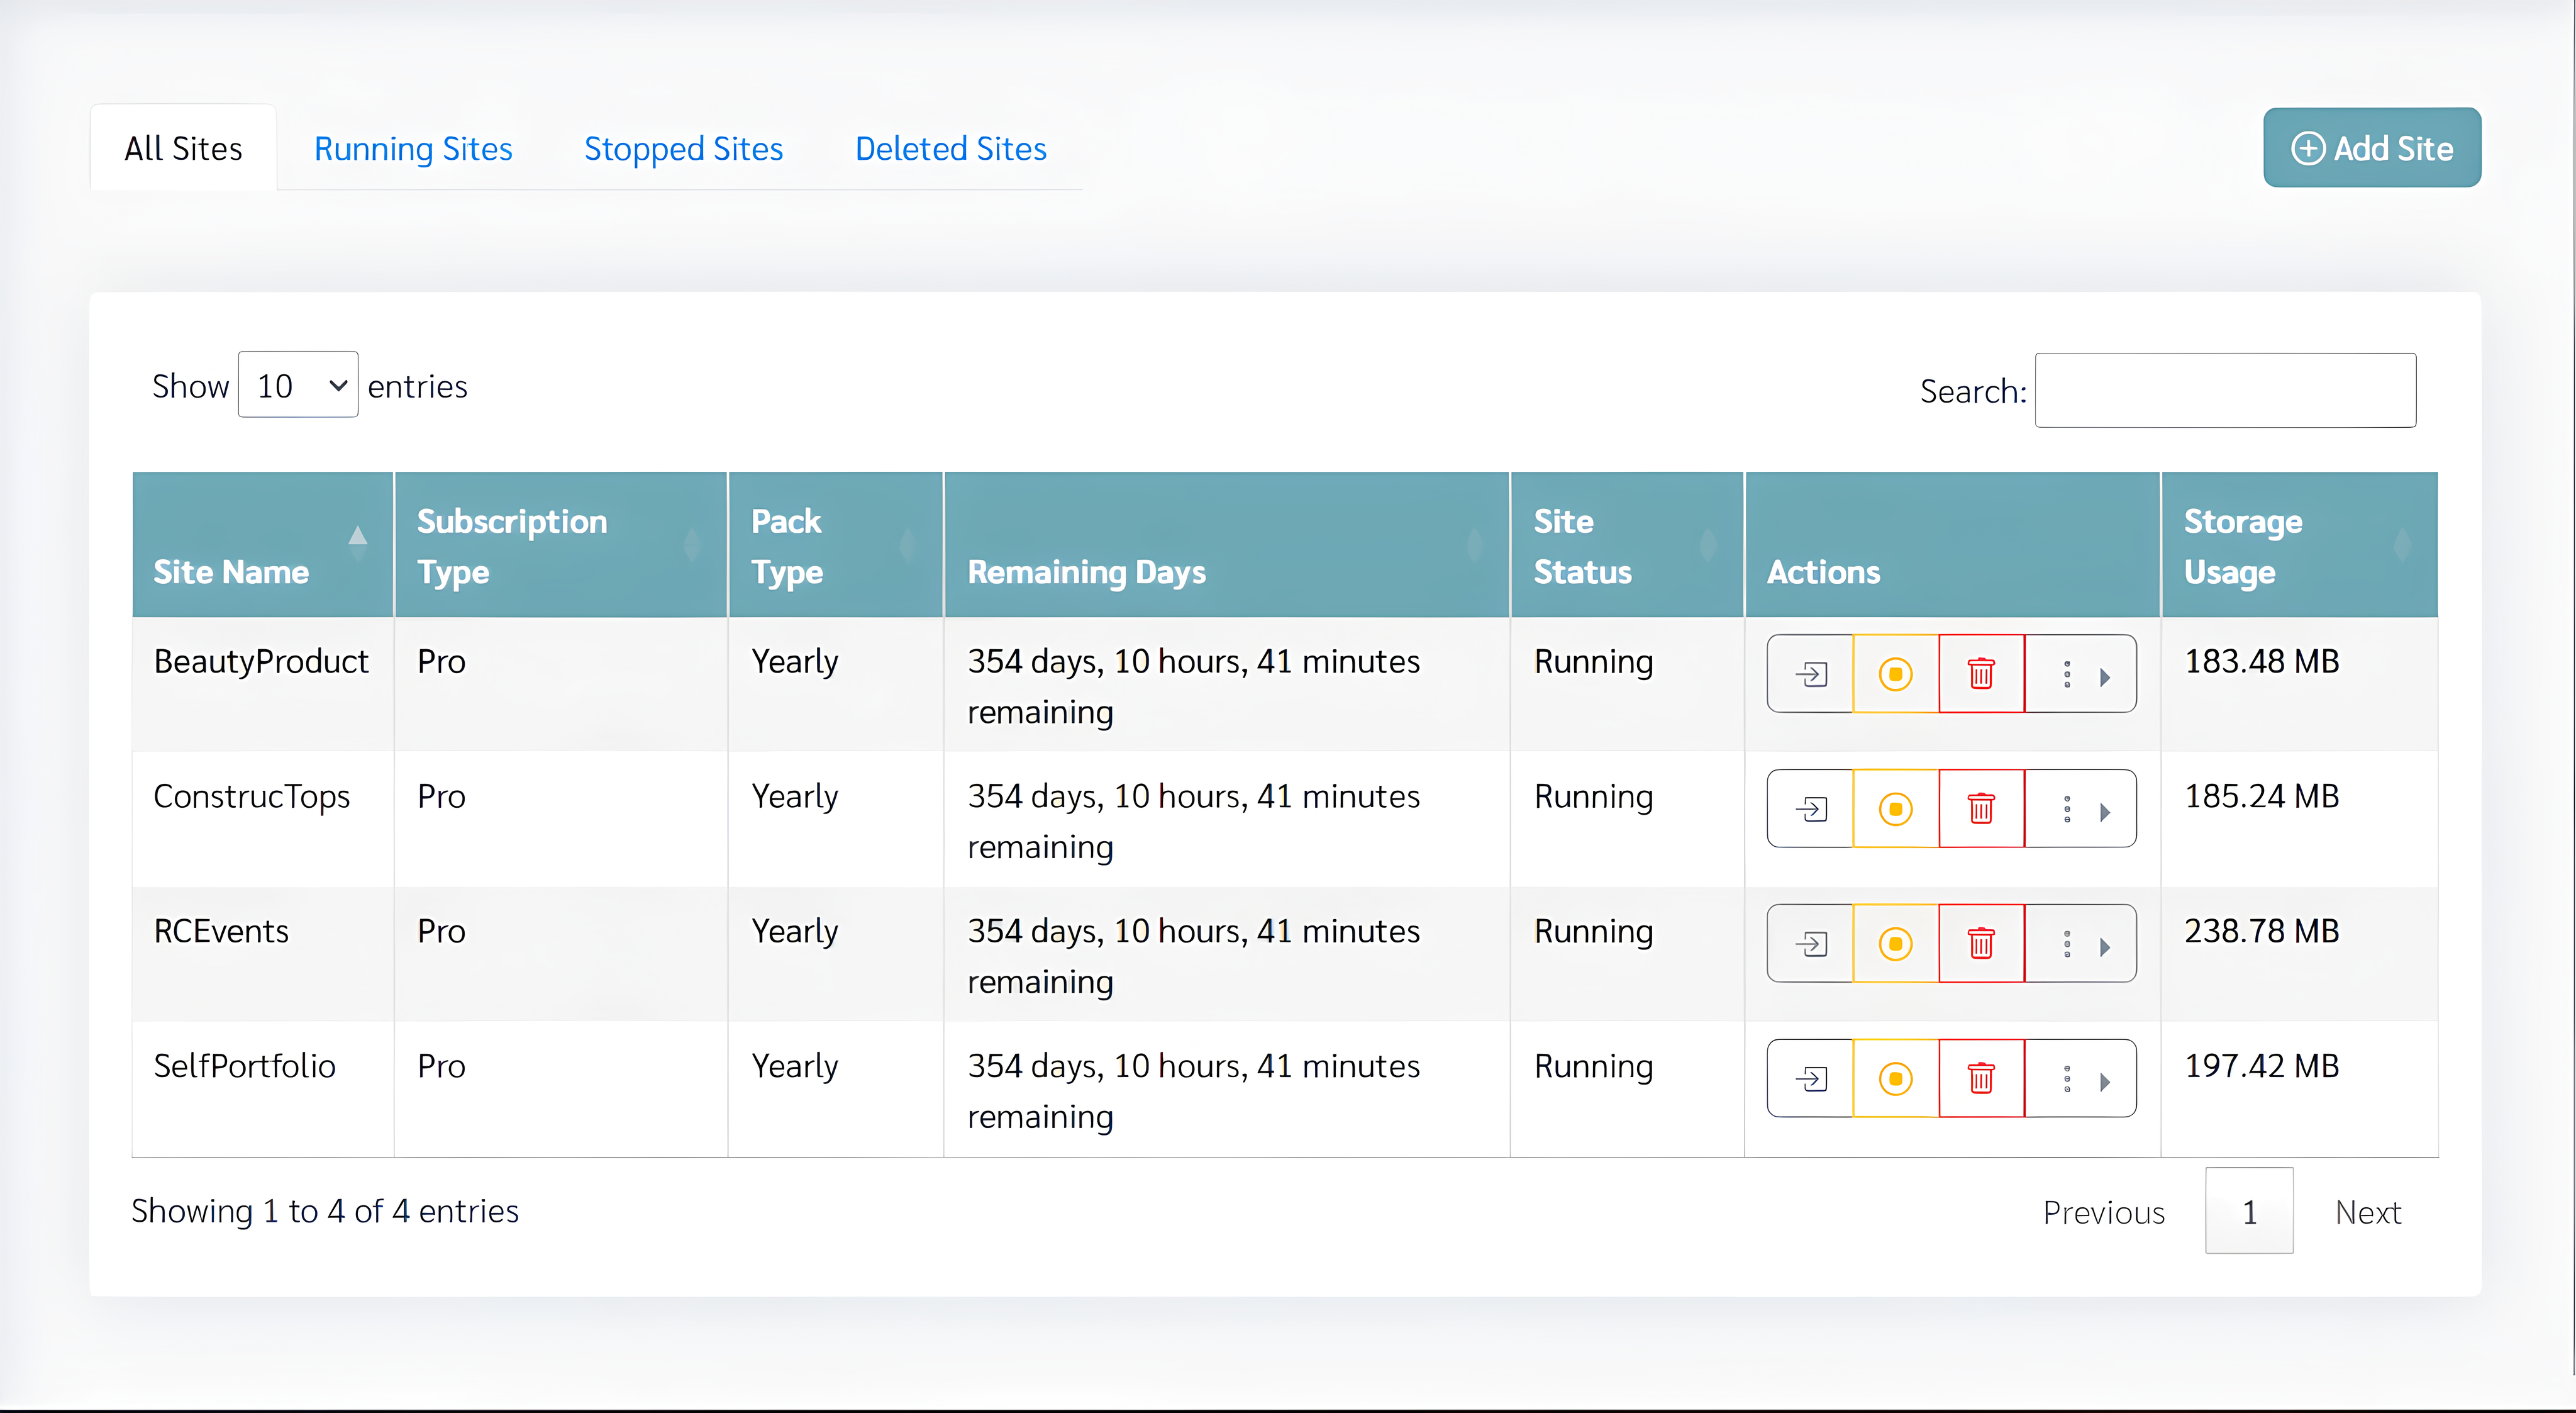Select the All Sites tab

tap(184, 148)
